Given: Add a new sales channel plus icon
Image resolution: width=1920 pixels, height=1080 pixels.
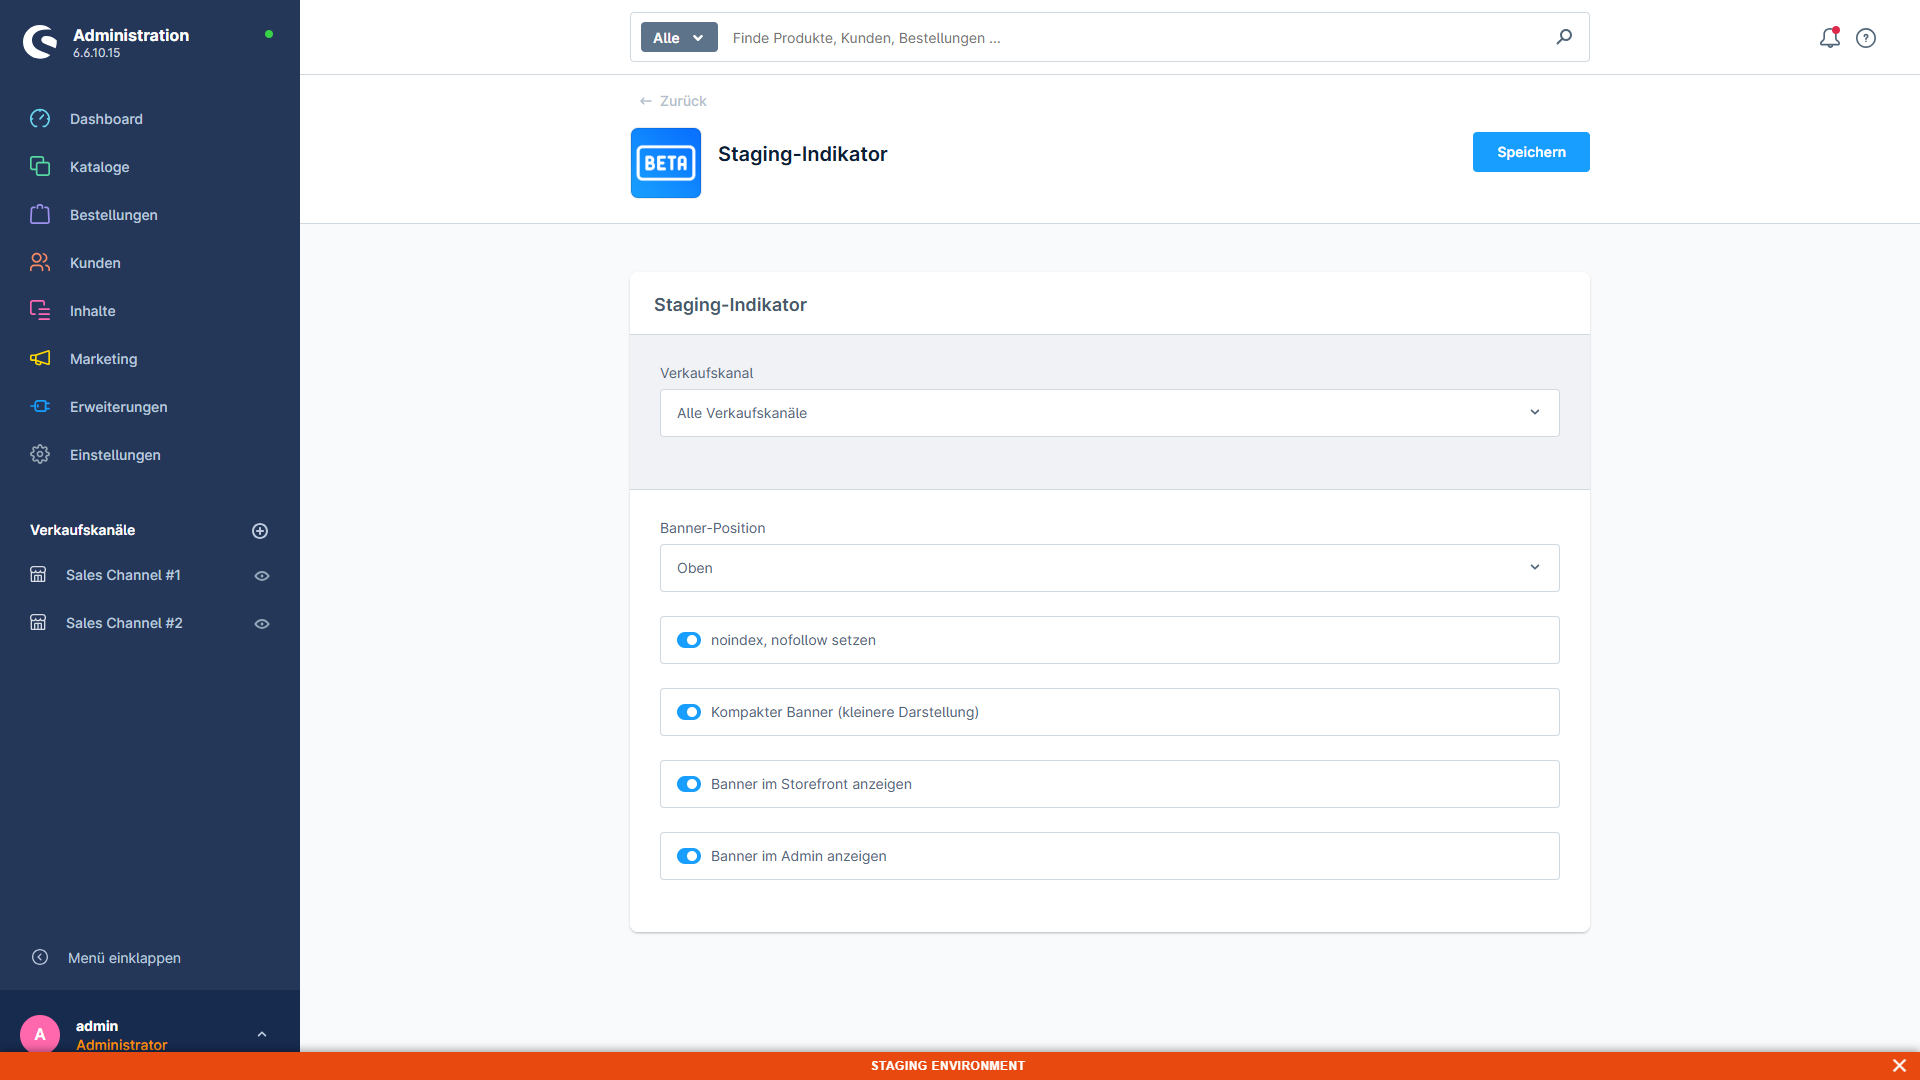Looking at the screenshot, I should 260,531.
